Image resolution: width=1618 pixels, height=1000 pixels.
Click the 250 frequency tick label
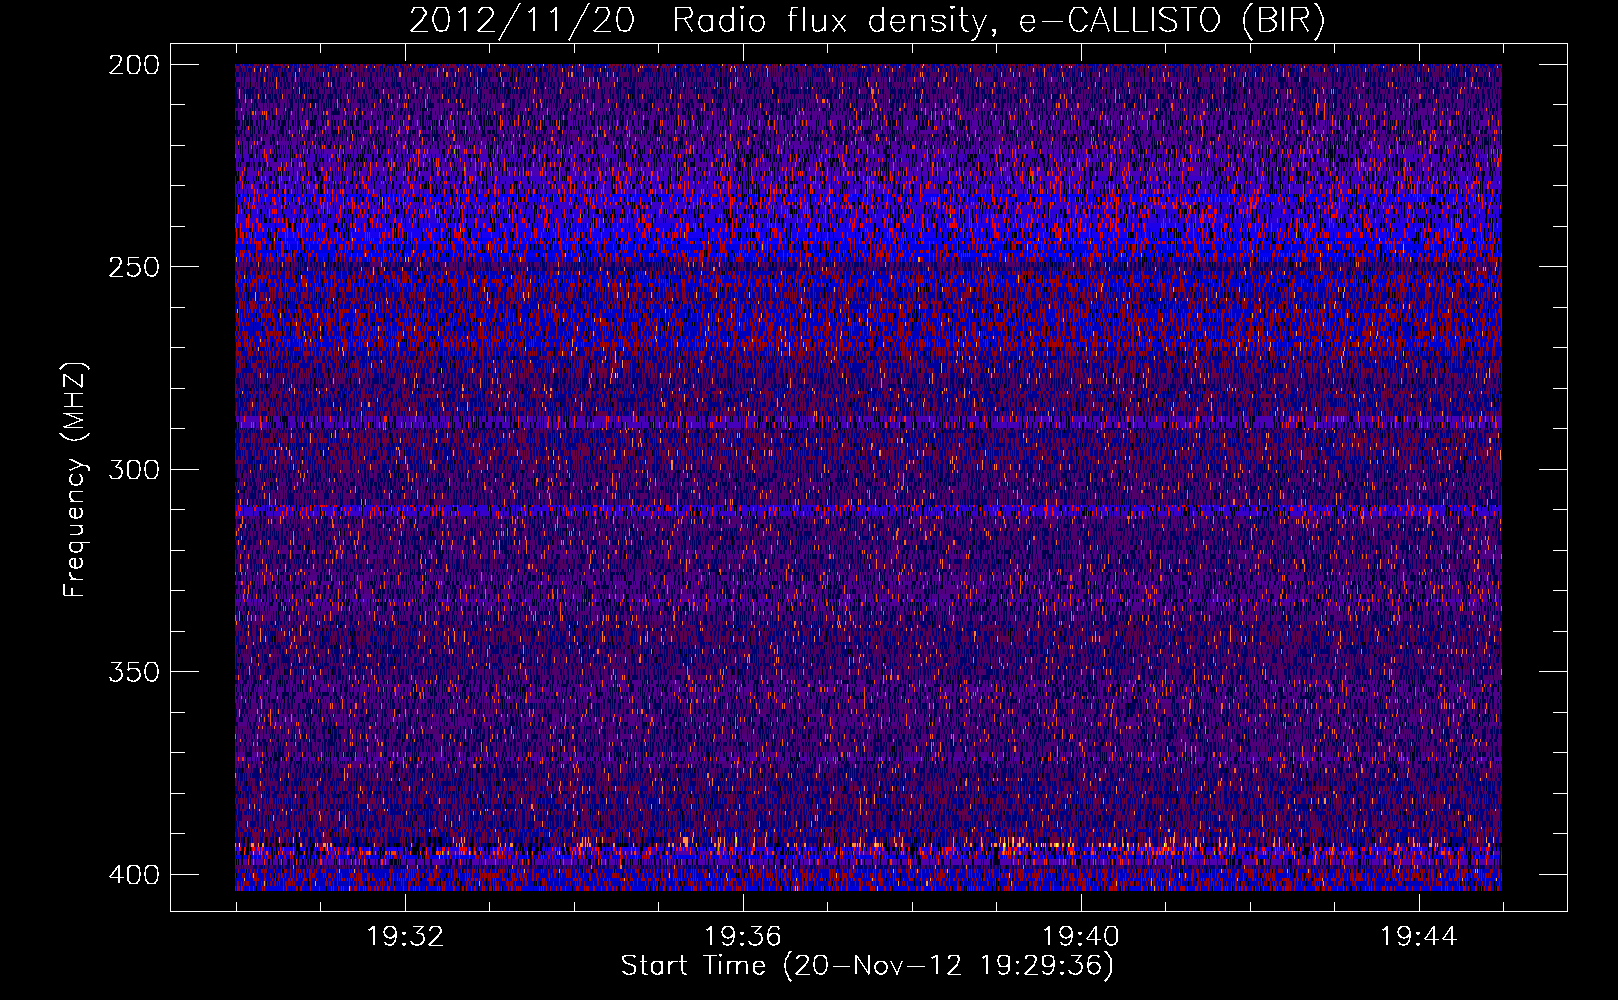(133, 267)
